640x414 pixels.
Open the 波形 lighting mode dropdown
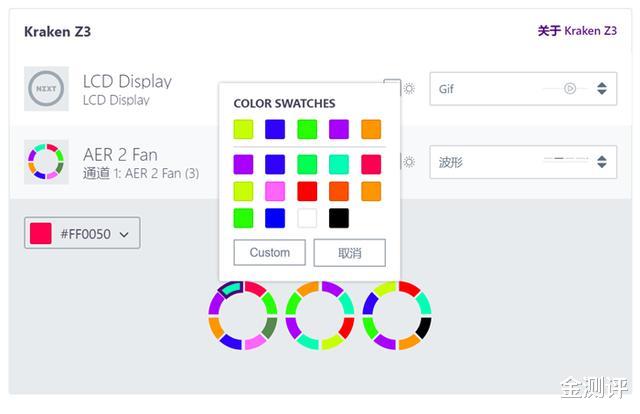tap(523, 162)
